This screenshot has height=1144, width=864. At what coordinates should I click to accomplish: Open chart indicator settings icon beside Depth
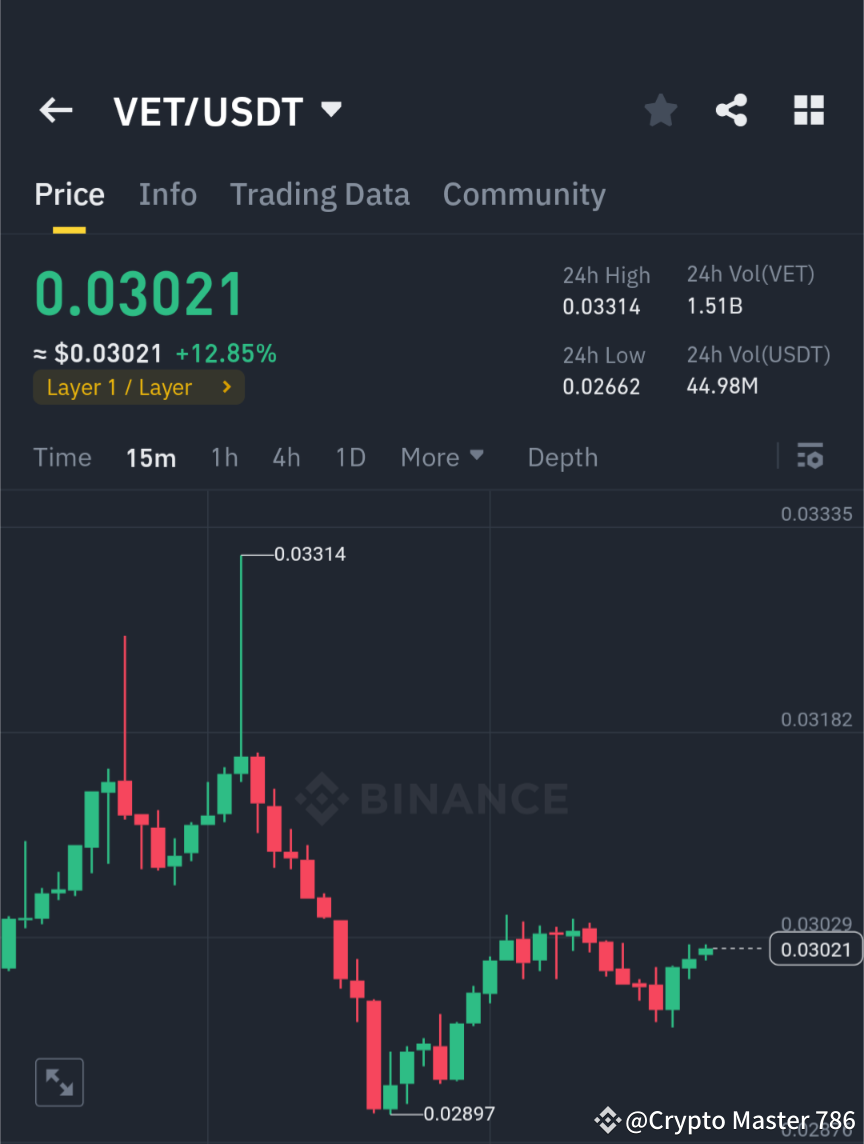810,457
